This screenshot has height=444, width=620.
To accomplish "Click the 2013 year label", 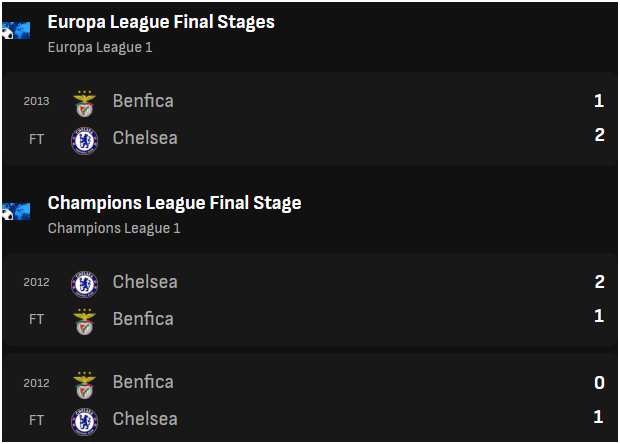I will click(36, 101).
